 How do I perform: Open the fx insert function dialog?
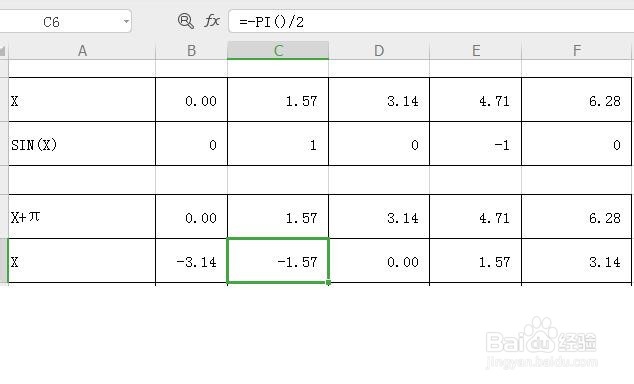212,21
